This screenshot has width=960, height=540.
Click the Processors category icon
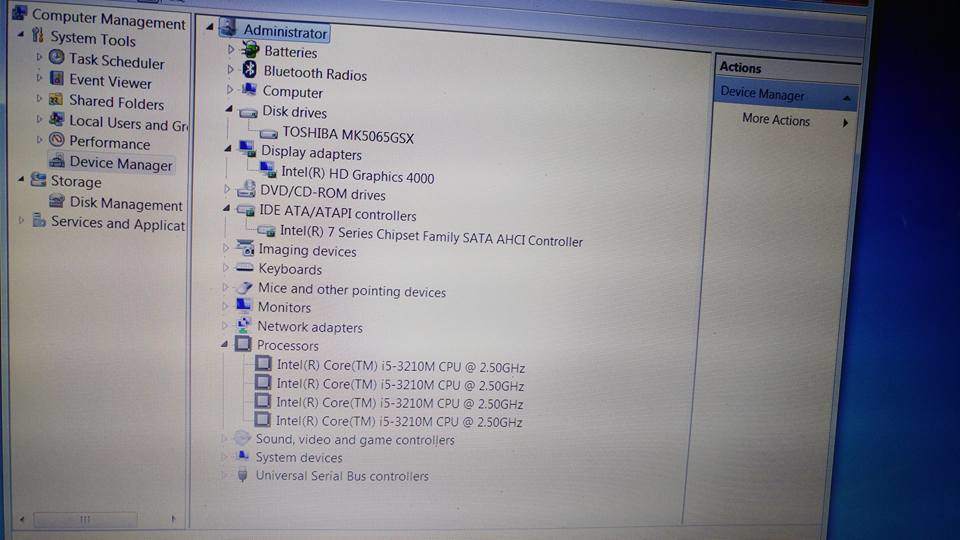[242, 343]
